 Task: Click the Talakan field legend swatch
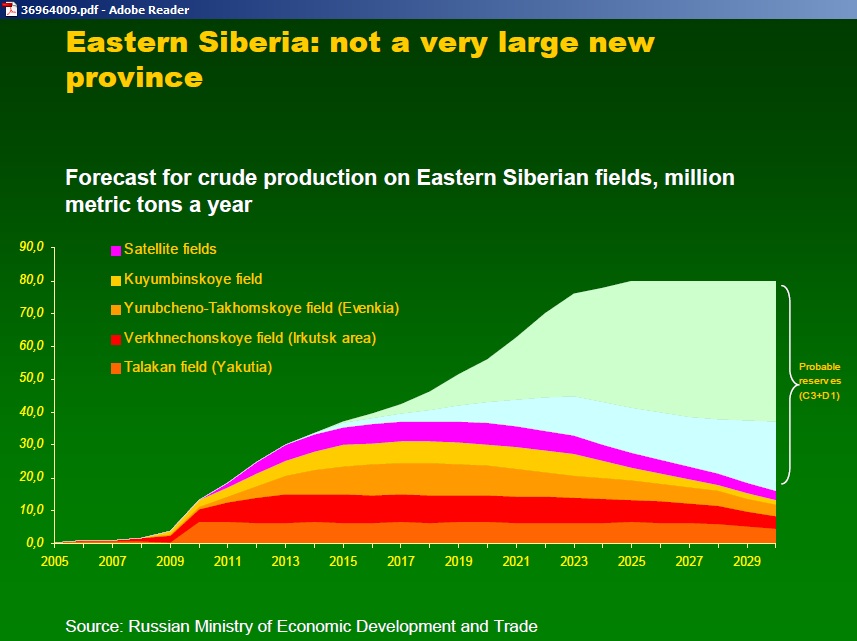click(x=116, y=369)
